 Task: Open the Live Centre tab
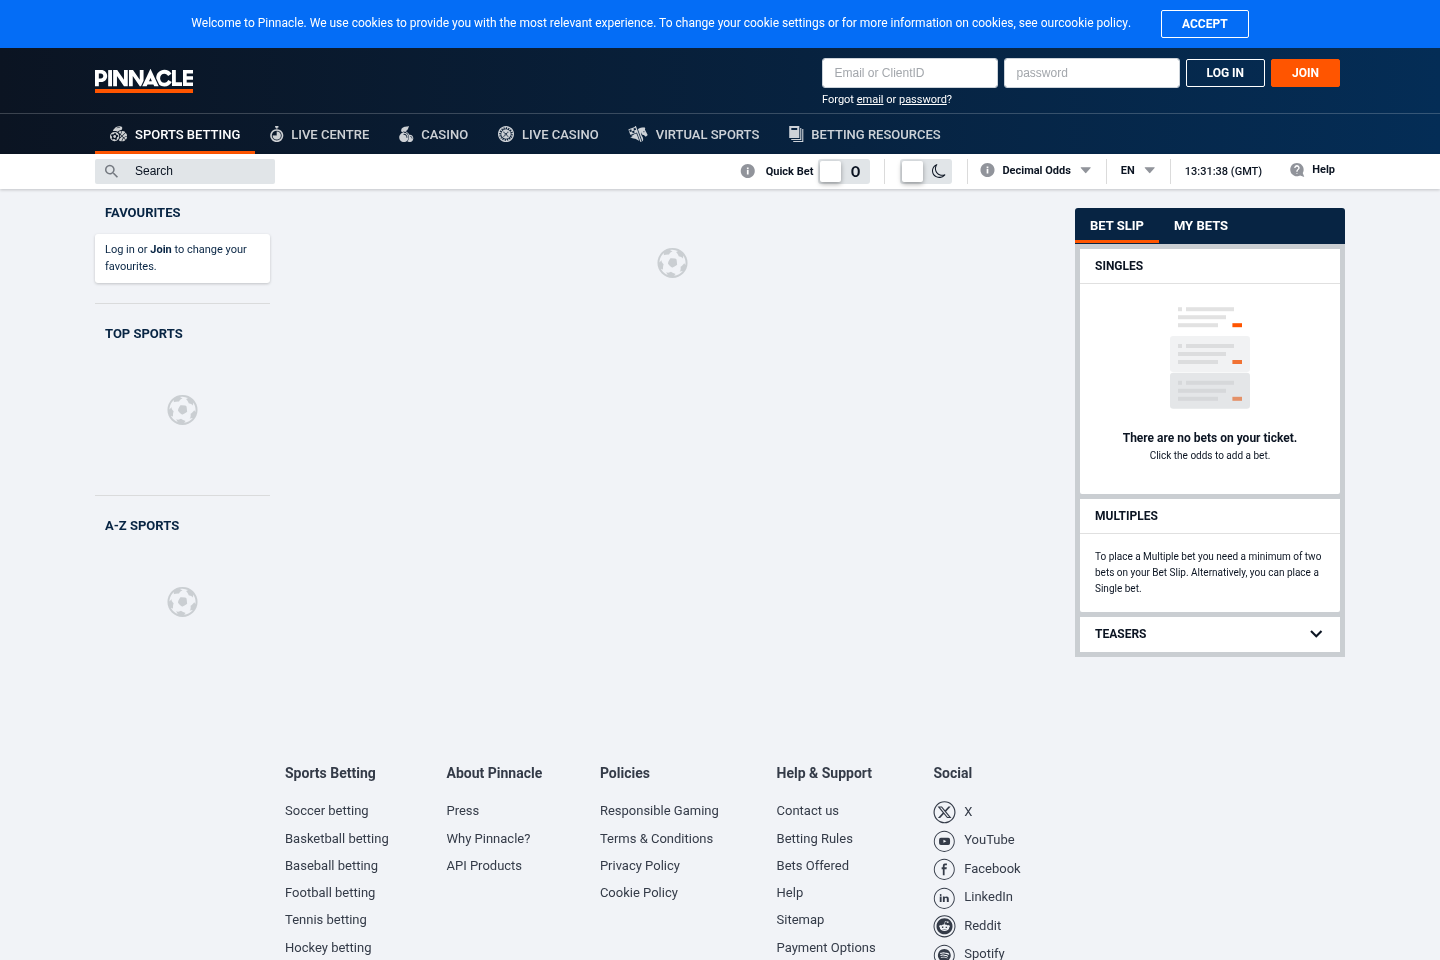click(319, 135)
